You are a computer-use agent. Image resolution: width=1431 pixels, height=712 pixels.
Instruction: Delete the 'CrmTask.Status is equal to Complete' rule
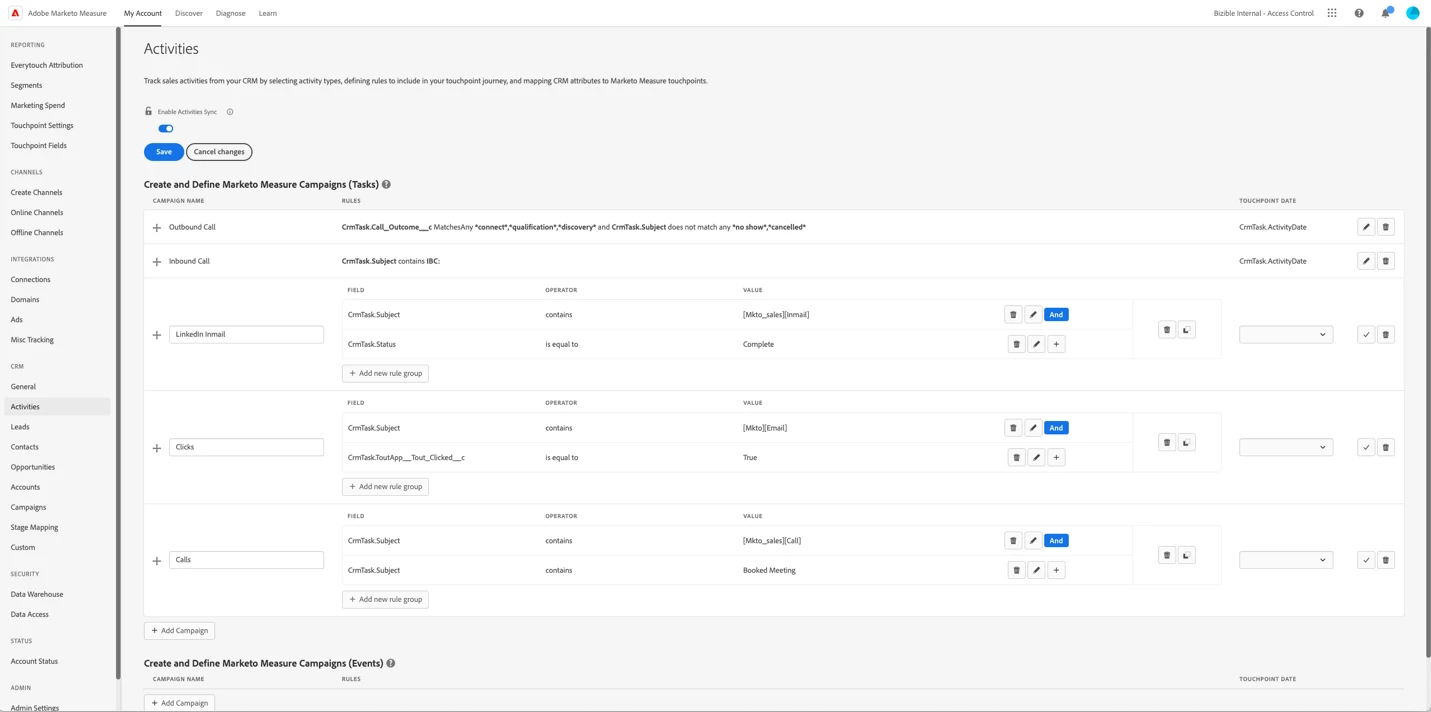click(x=1017, y=344)
